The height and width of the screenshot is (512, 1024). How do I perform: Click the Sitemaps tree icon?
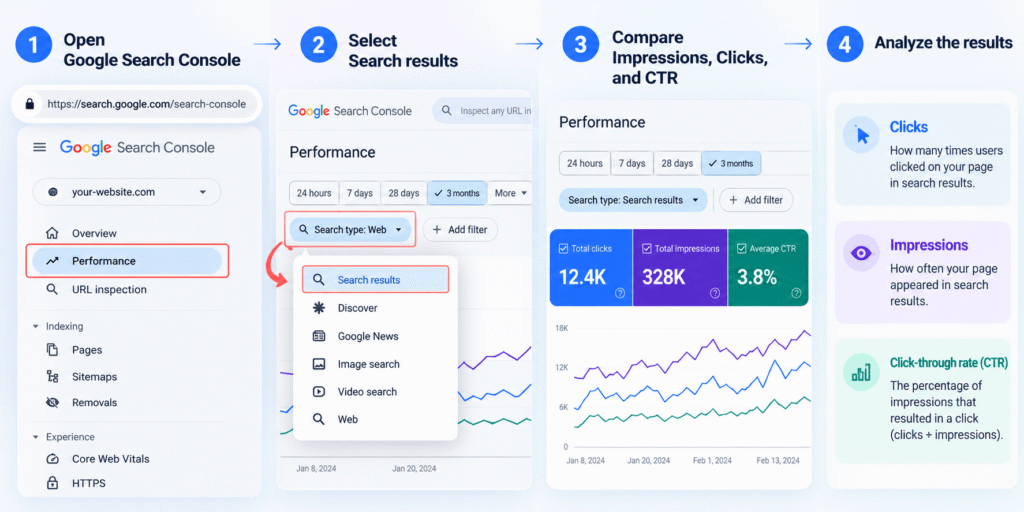click(52, 377)
